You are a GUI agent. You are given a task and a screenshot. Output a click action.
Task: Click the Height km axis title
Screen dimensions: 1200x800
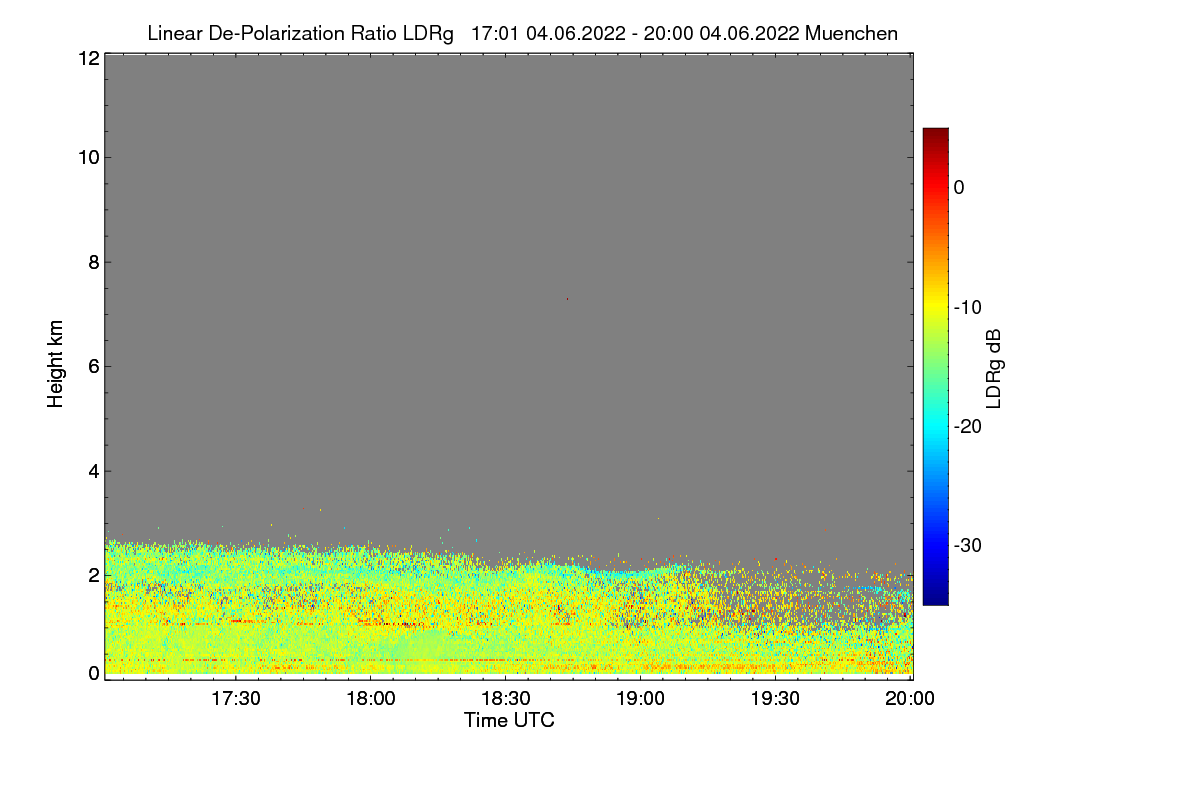(x=56, y=364)
